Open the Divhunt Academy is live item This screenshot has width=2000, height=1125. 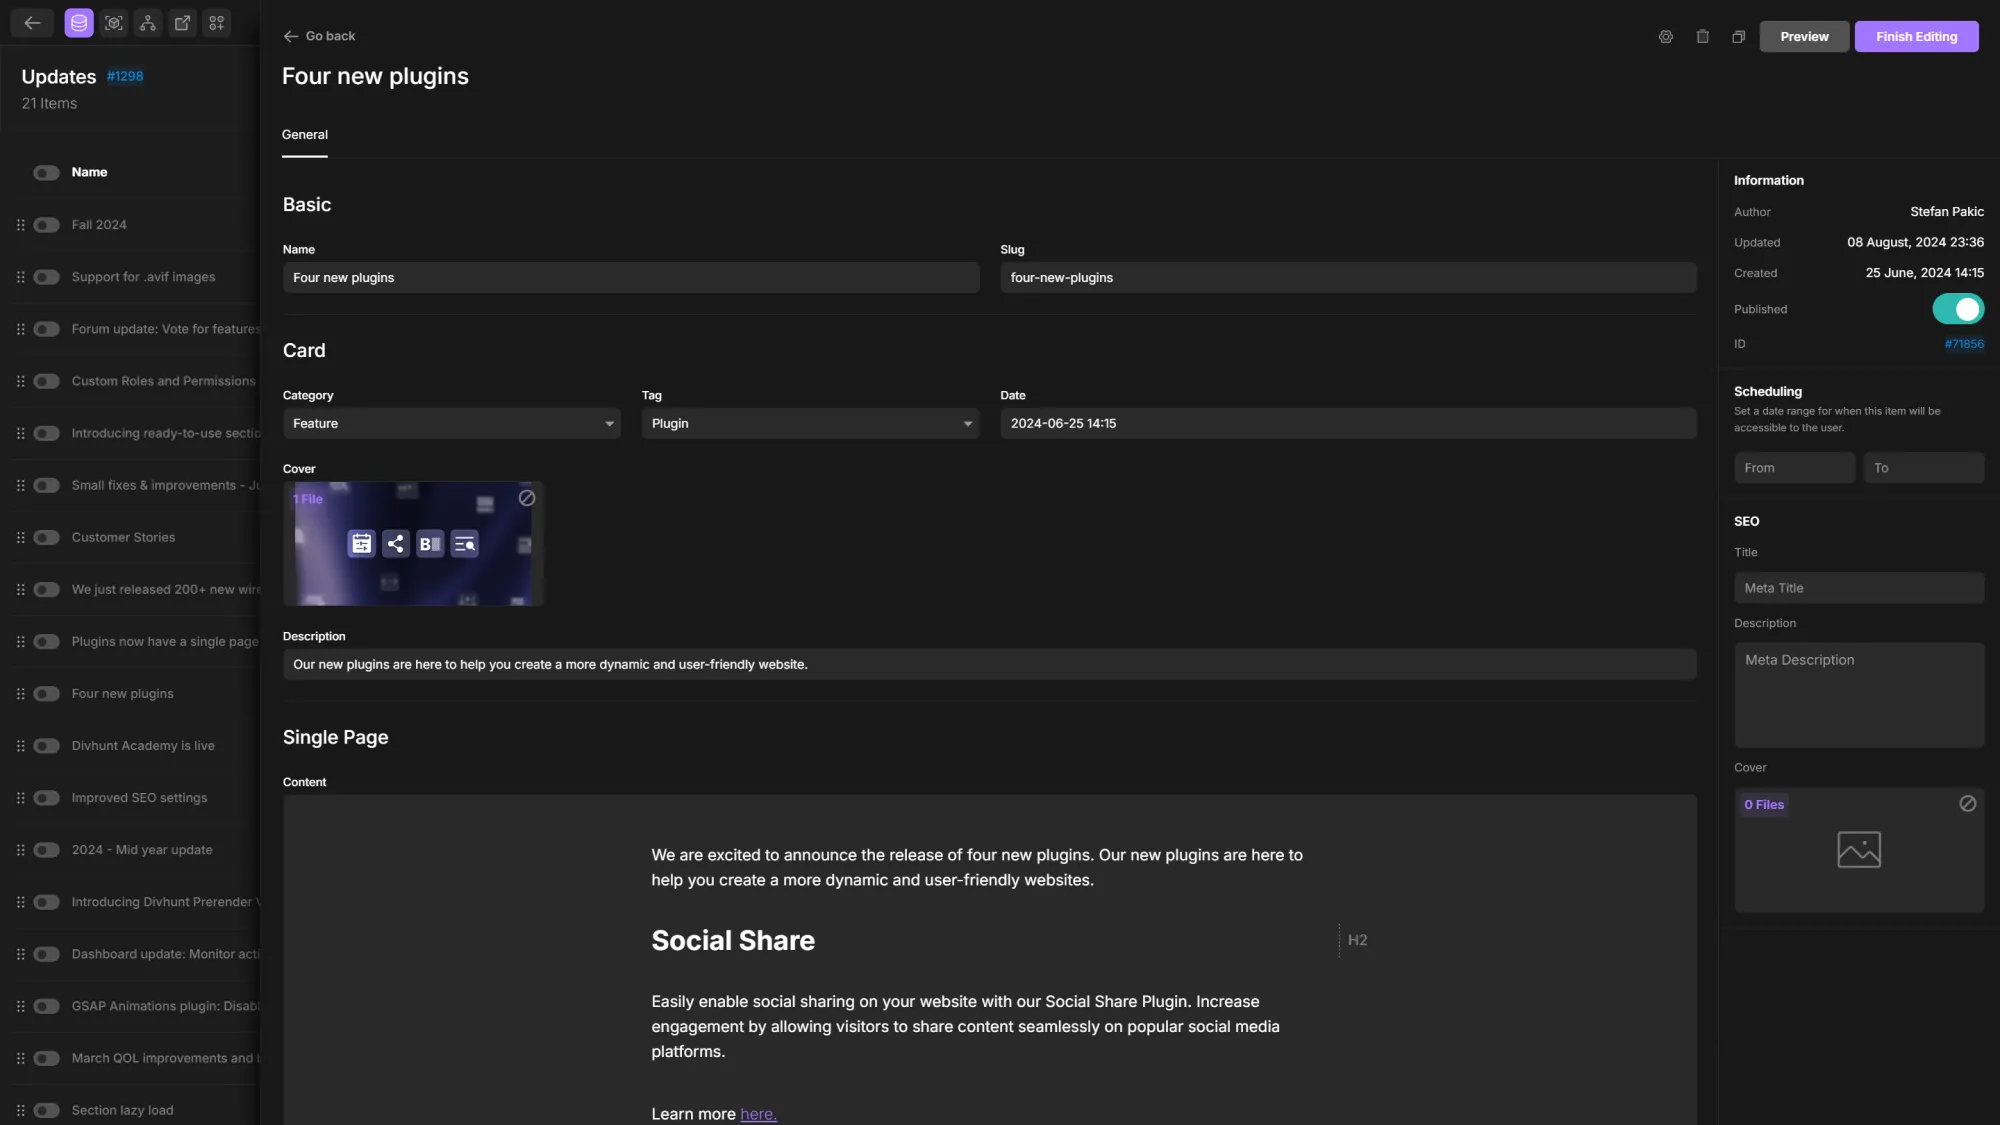click(x=143, y=746)
